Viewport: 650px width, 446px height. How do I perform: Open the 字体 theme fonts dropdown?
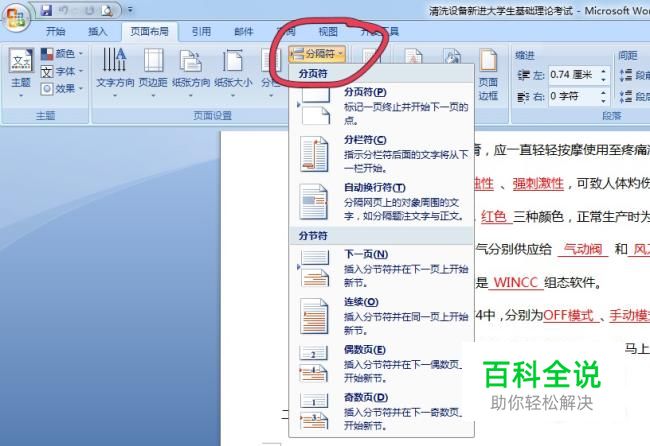pyautogui.click(x=62, y=71)
